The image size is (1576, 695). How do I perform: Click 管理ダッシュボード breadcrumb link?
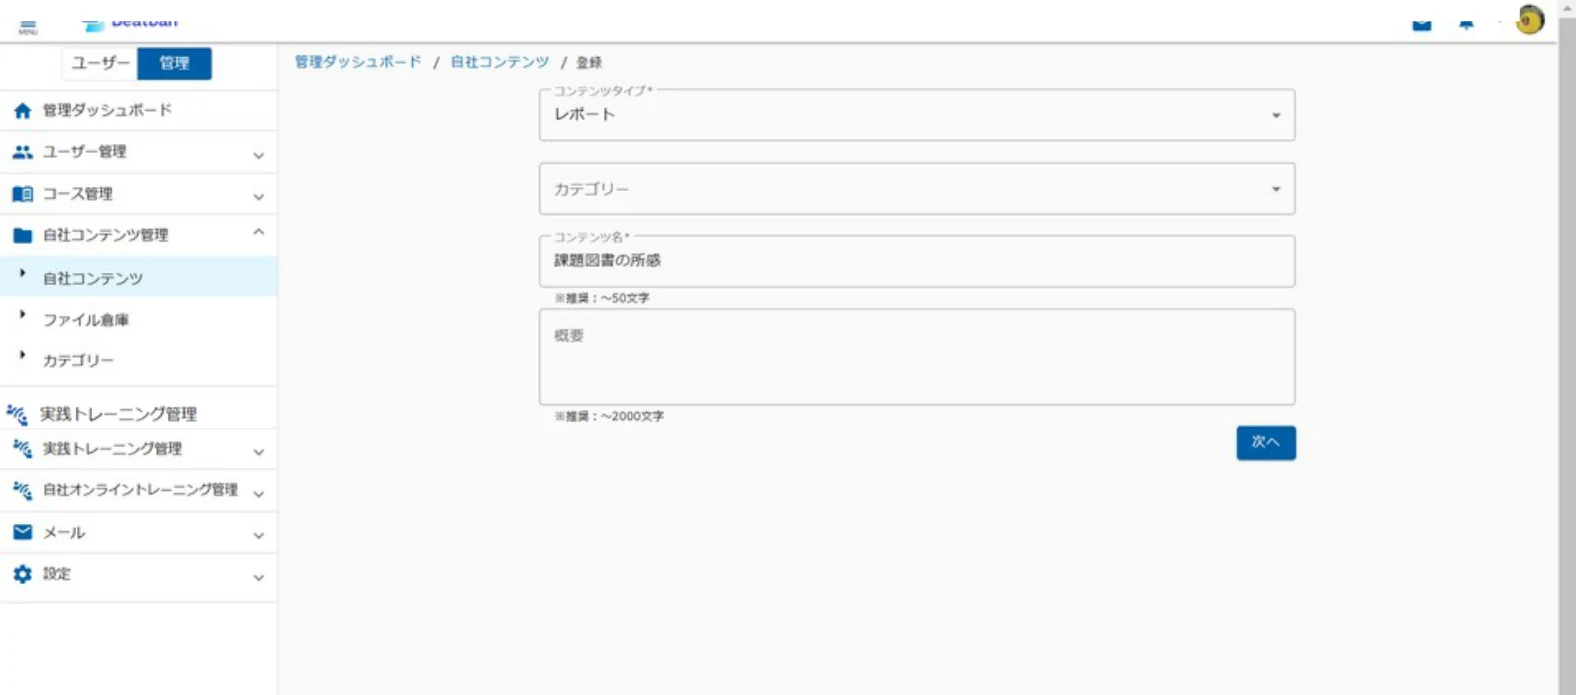click(358, 62)
